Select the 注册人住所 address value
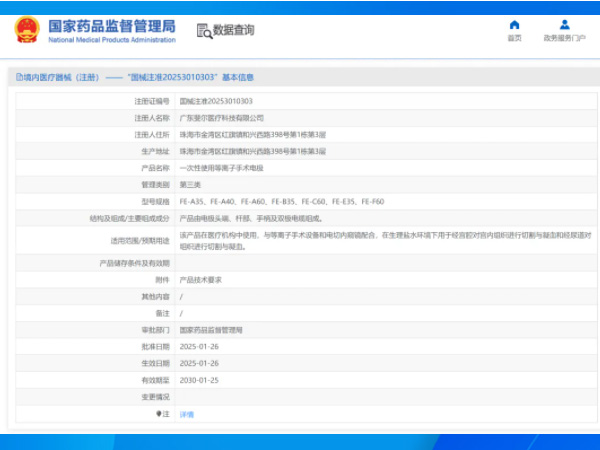 tap(253, 135)
